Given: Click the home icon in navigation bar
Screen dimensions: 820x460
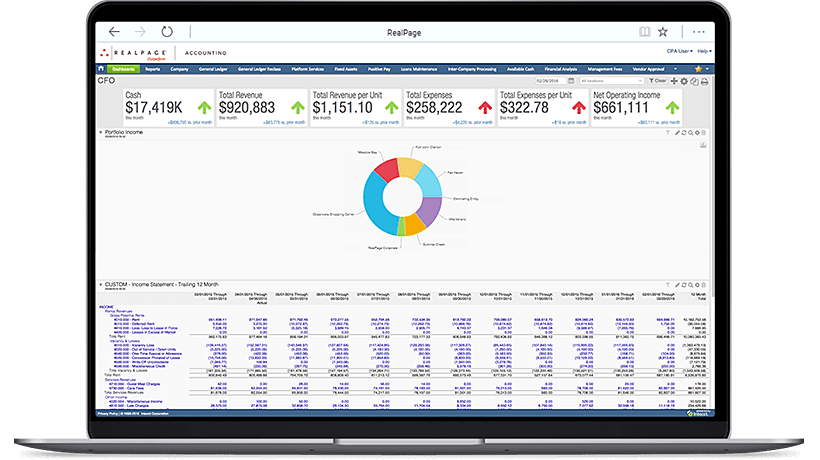Looking at the screenshot, I should [101, 69].
